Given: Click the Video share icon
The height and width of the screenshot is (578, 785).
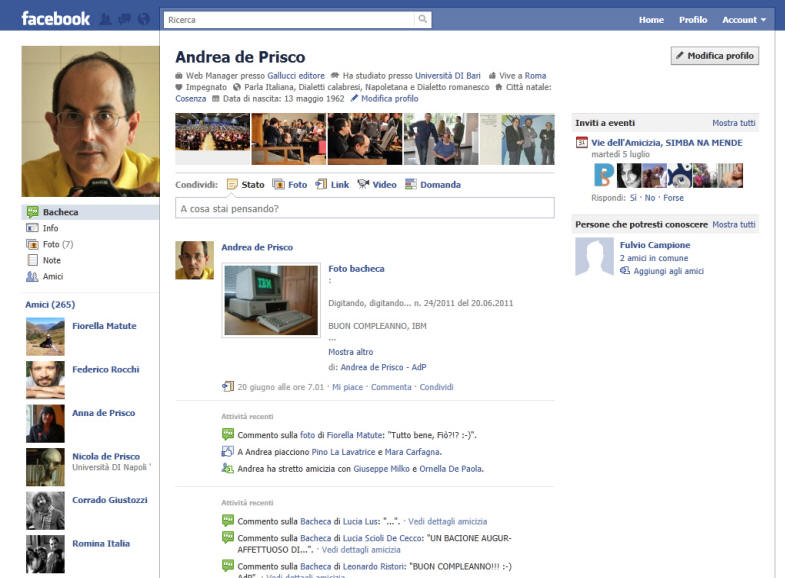Looking at the screenshot, I should [x=363, y=184].
